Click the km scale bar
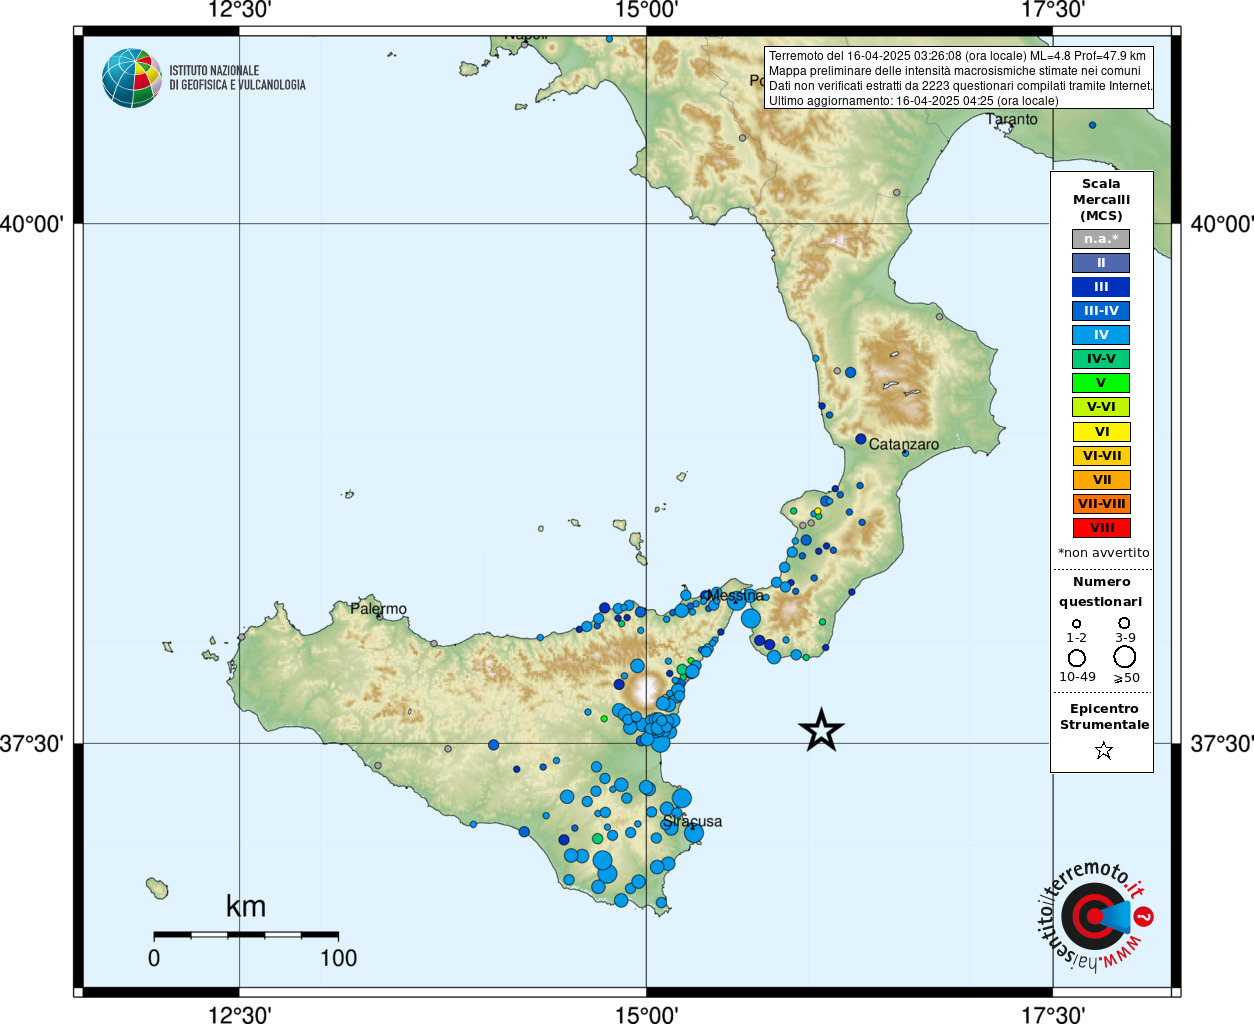1254x1024 pixels. 246,935
